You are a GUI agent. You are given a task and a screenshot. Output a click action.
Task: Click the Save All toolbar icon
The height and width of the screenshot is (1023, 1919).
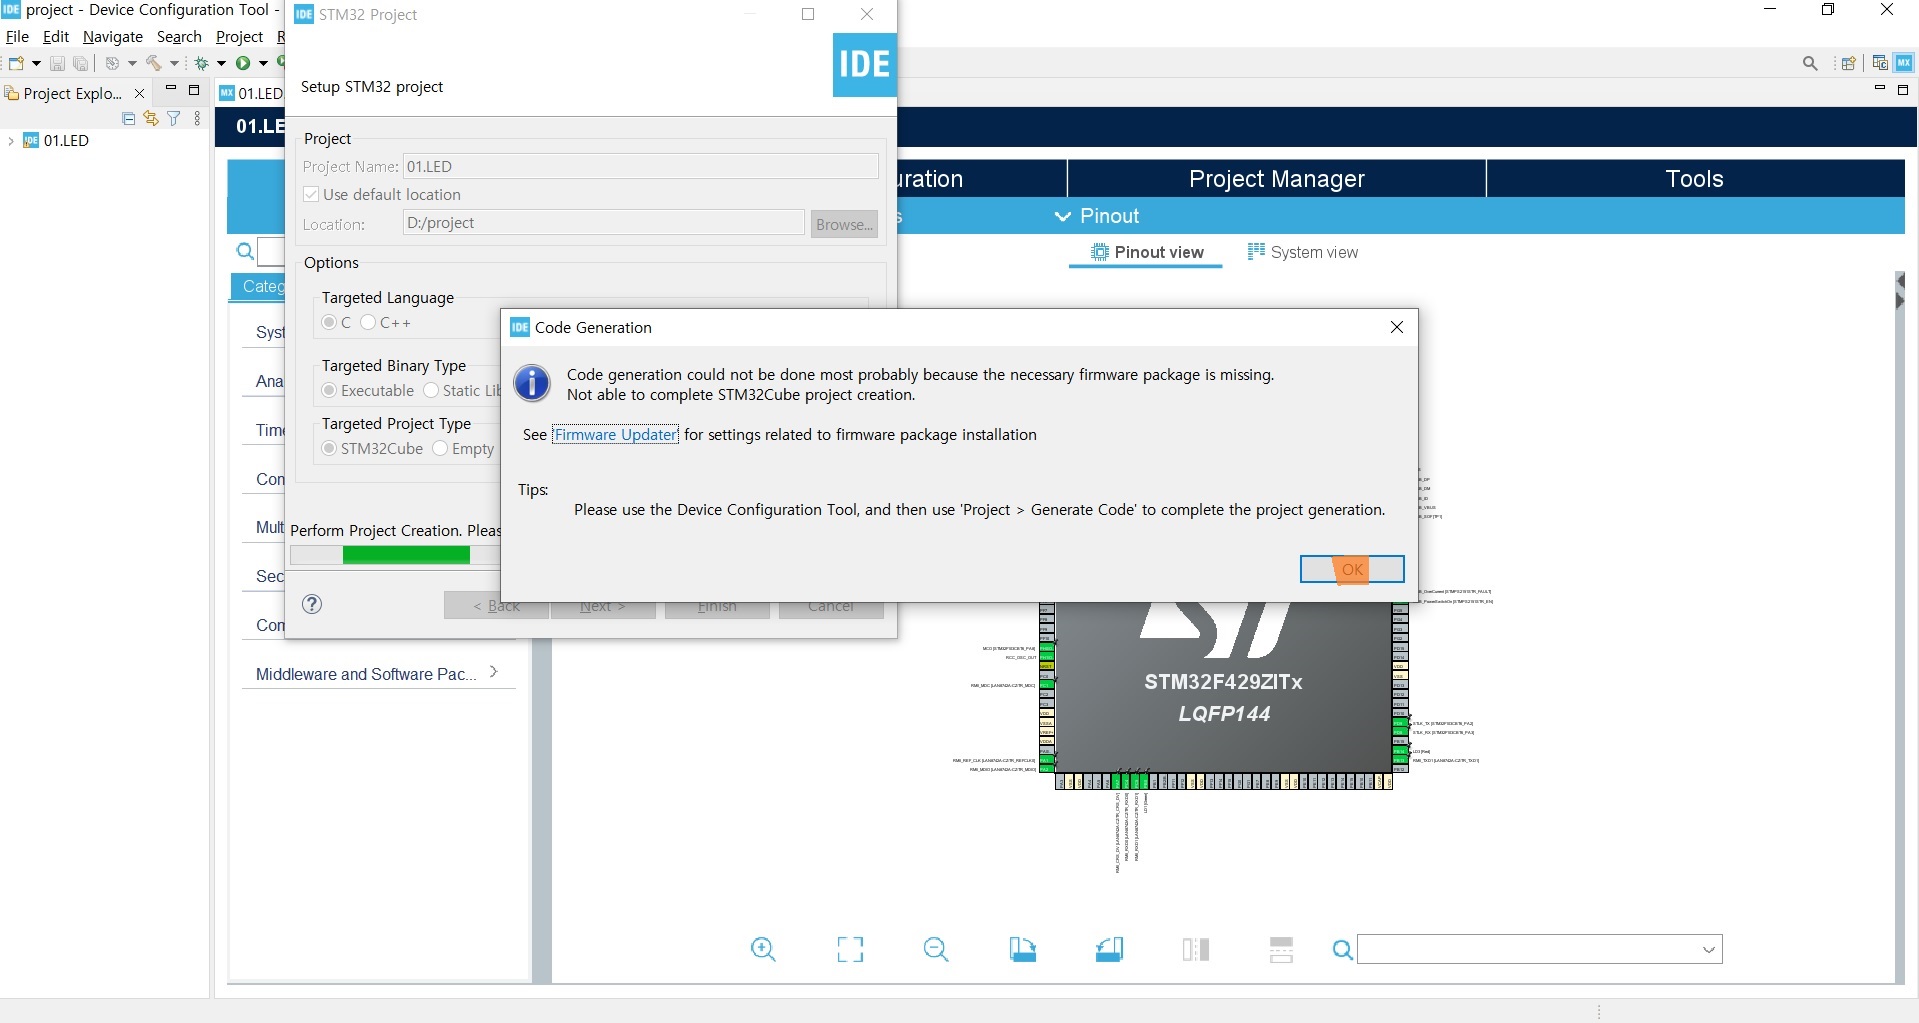pyautogui.click(x=81, y=63)
